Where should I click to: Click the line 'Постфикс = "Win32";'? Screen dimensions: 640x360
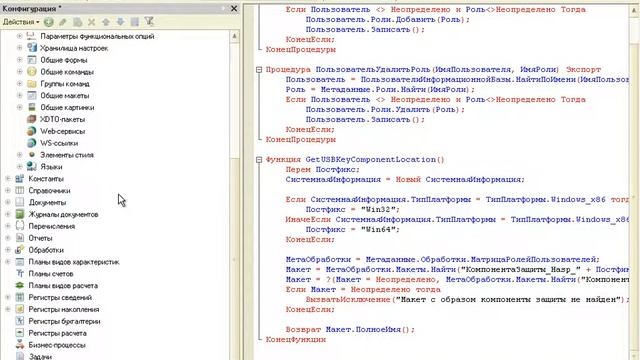[x=353, y=209]
